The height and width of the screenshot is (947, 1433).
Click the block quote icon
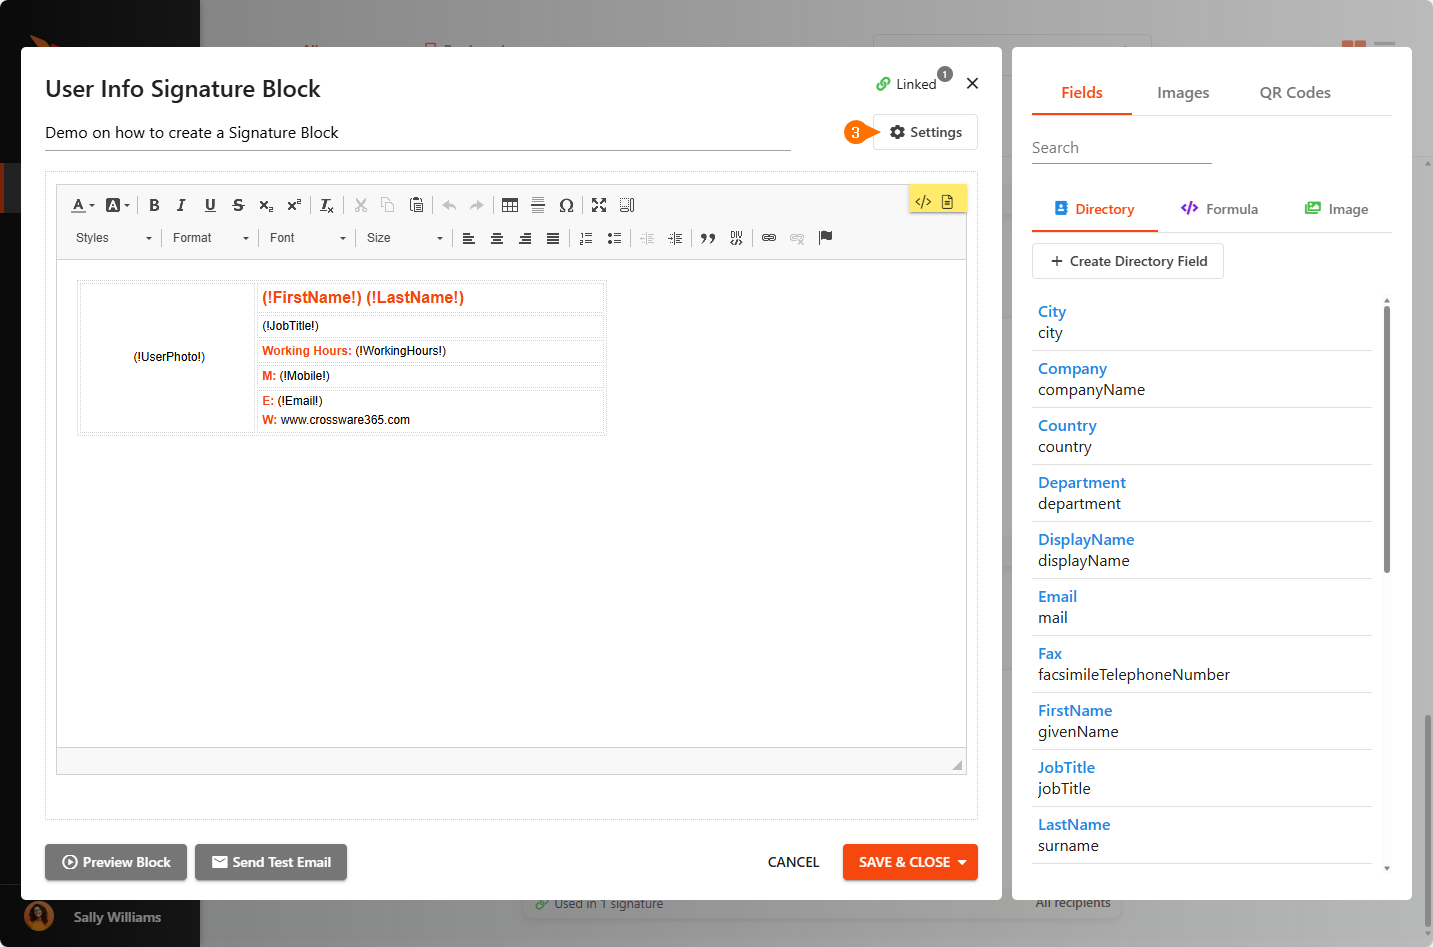[708, 238]
